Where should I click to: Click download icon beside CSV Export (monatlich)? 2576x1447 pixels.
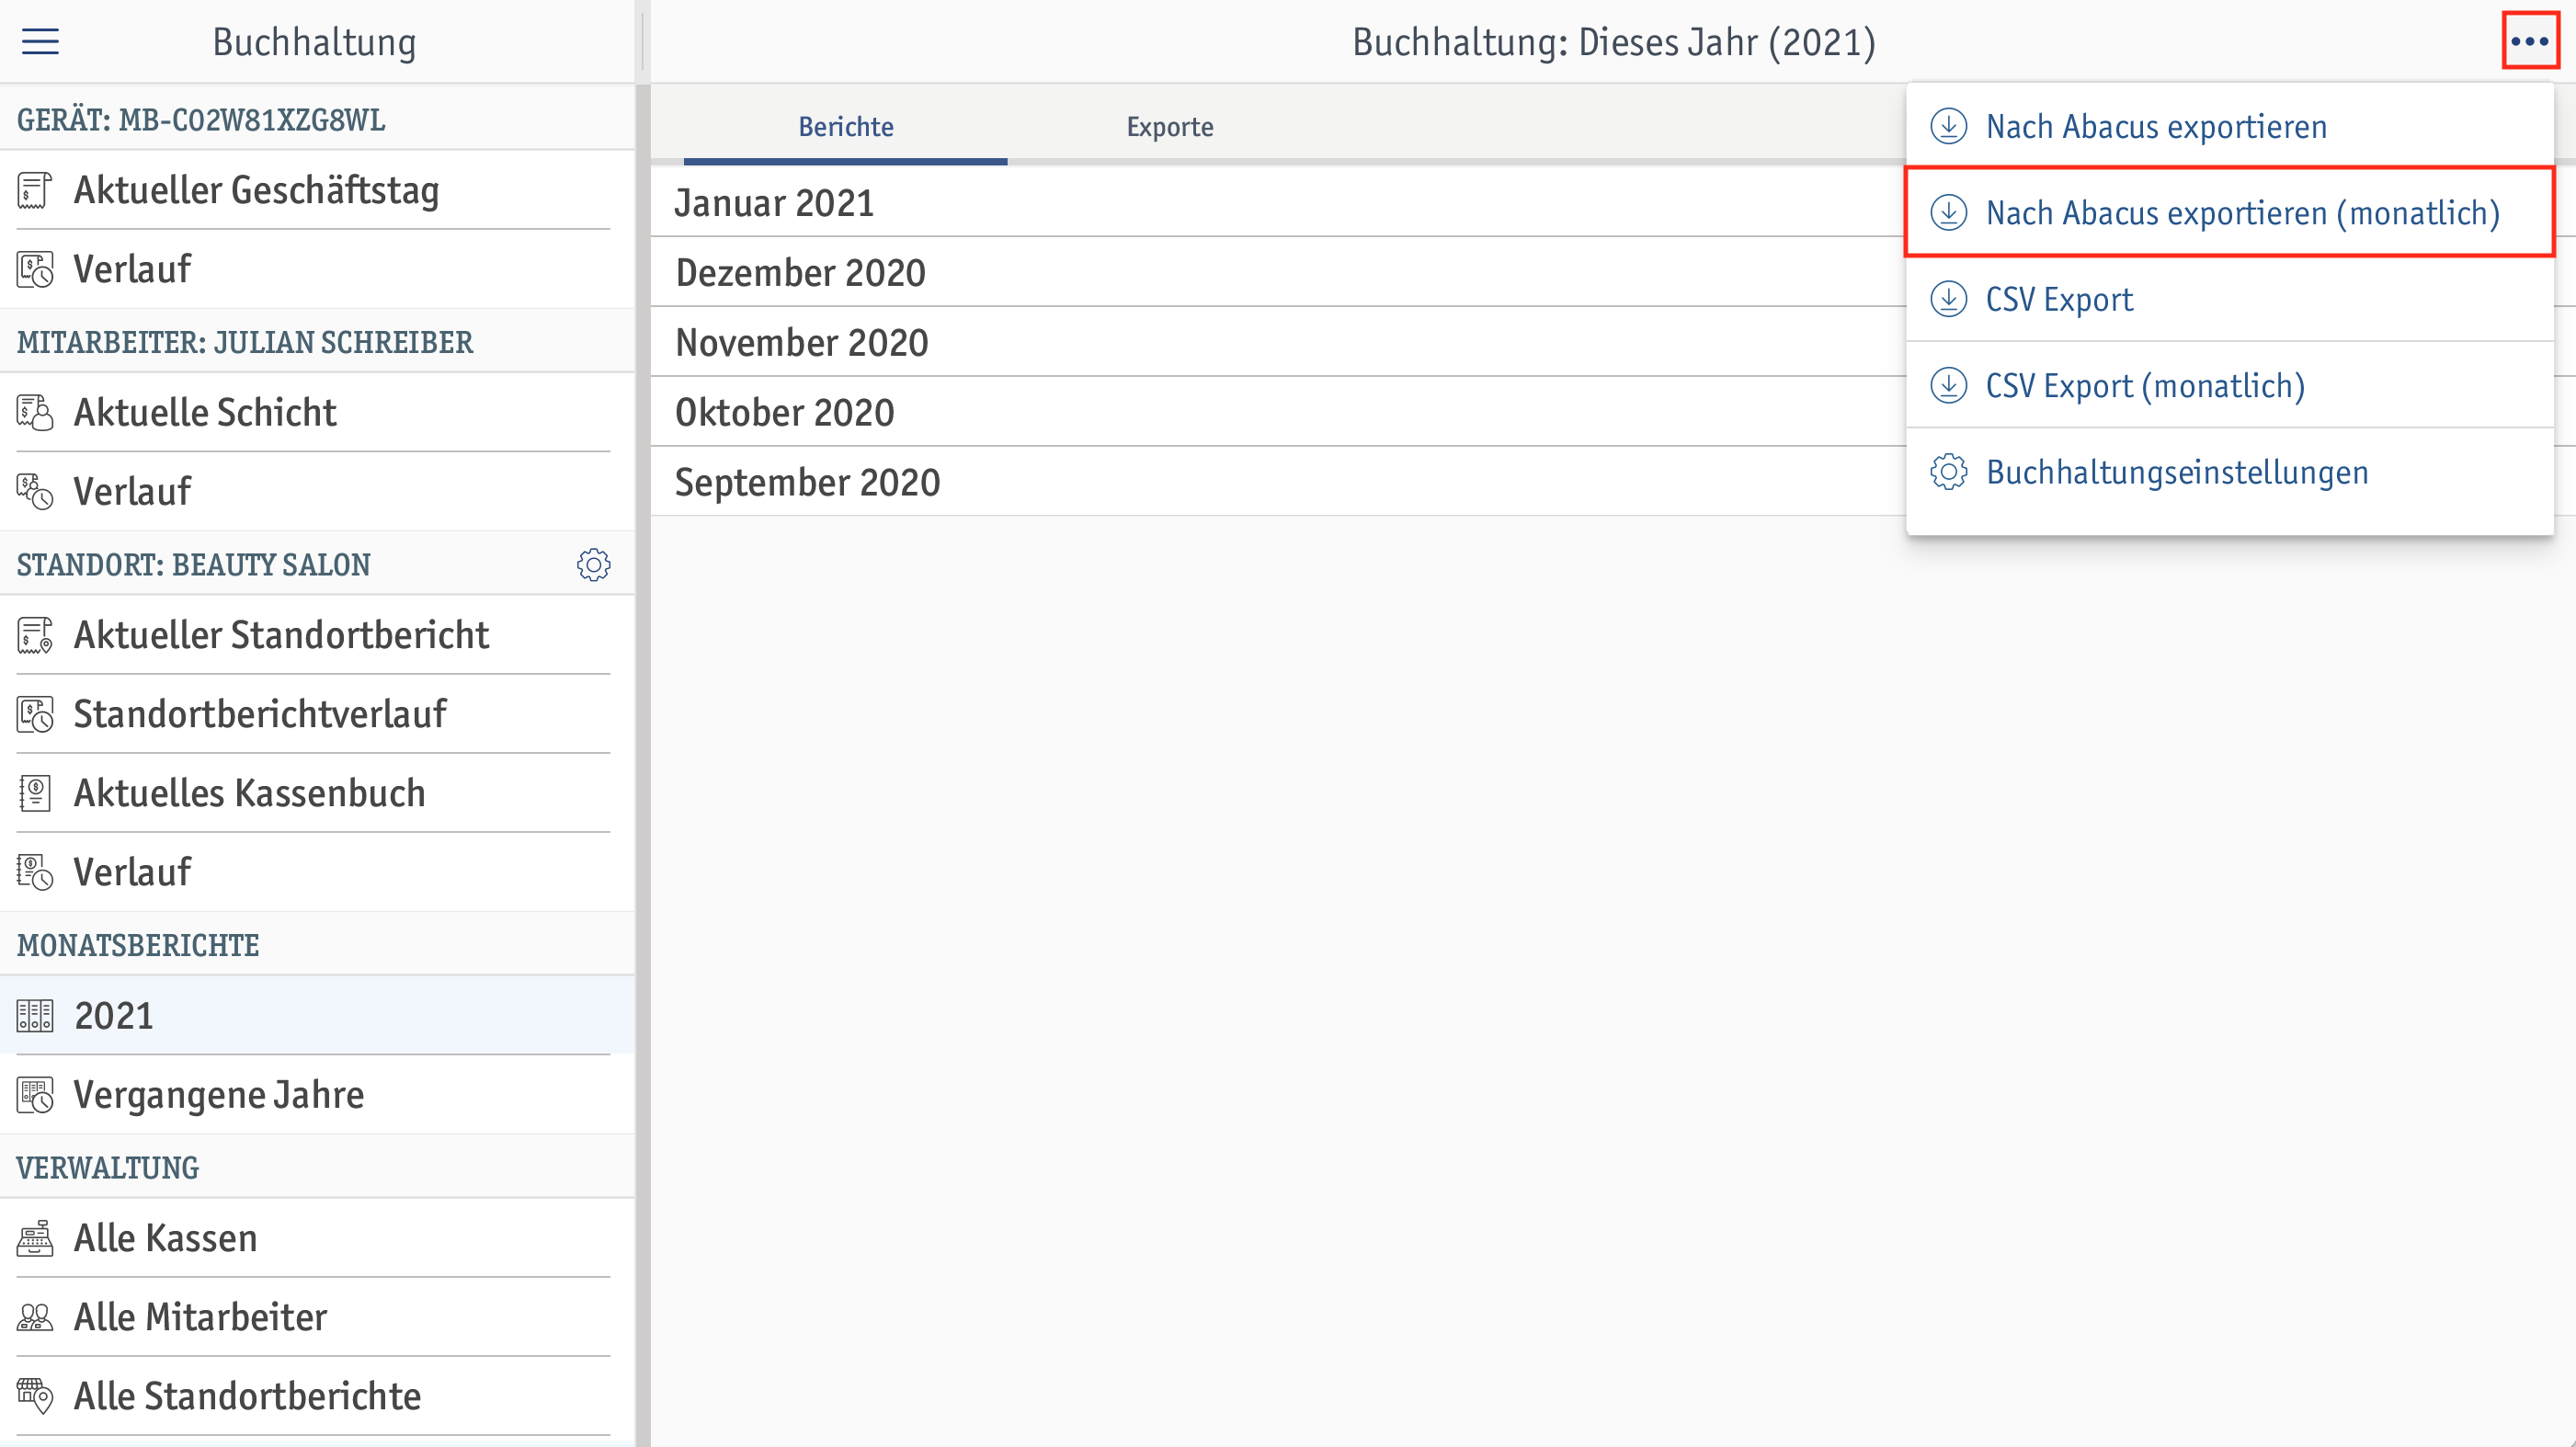point(1948,385)
